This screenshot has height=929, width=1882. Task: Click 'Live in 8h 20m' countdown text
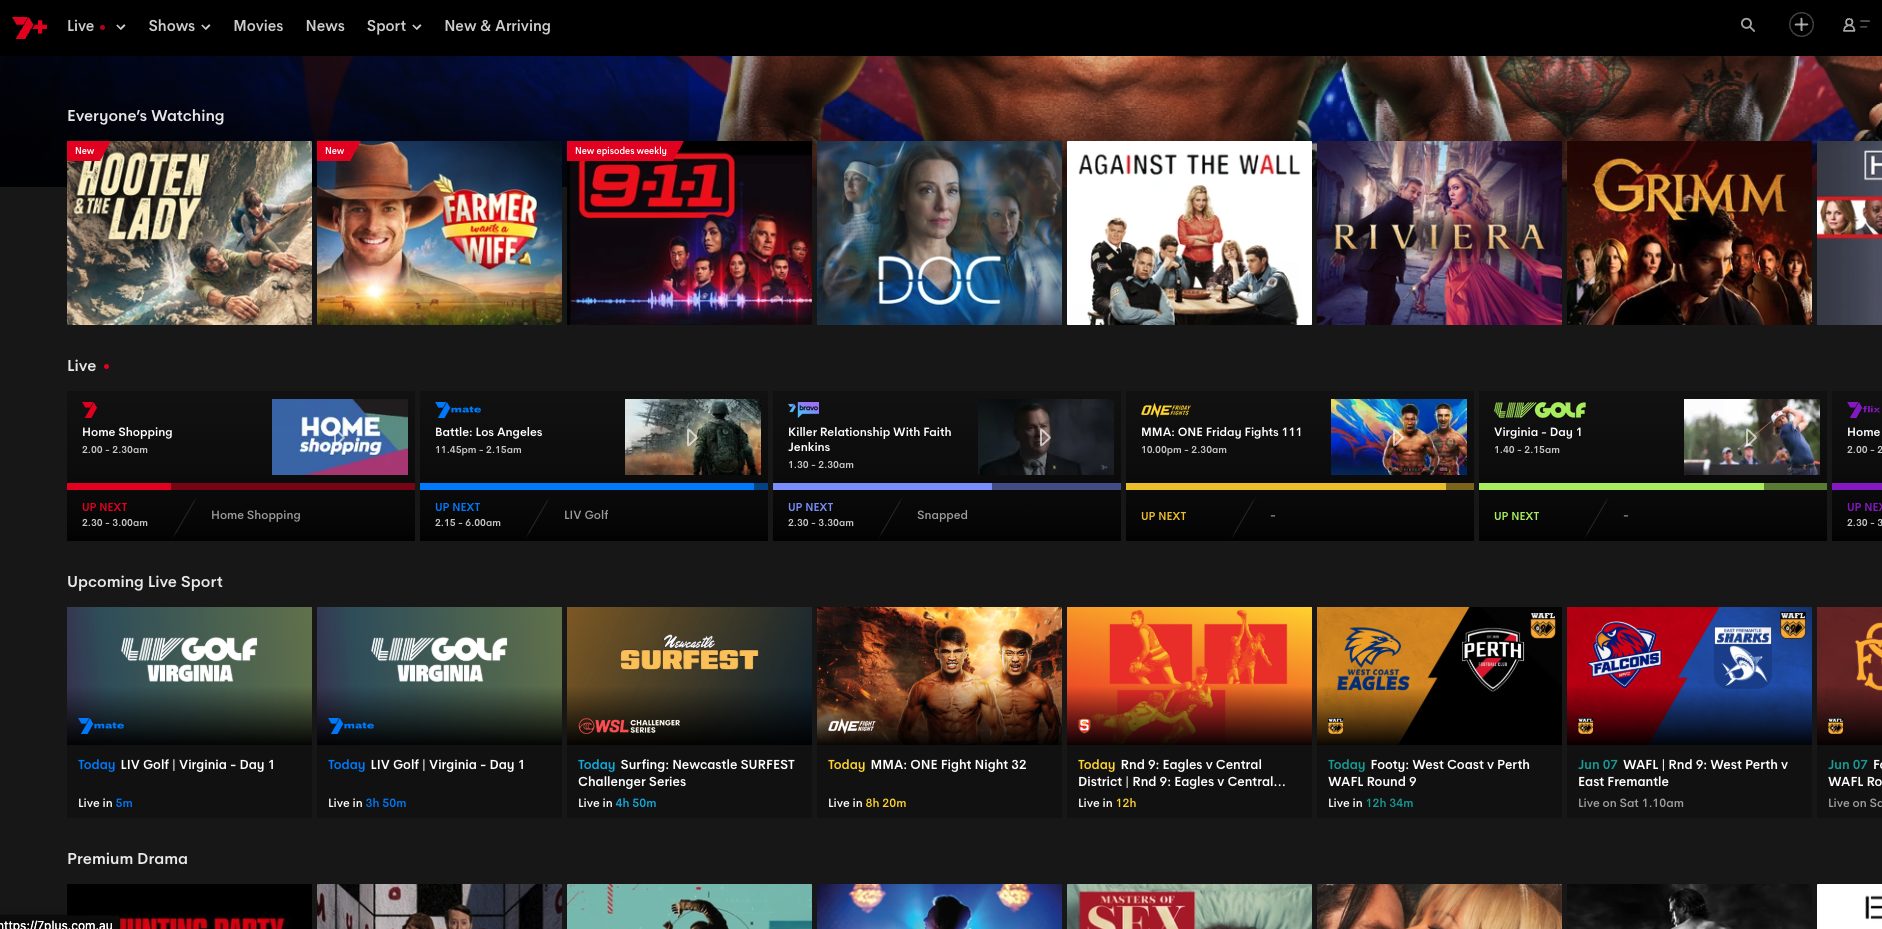tap(867, 803)
